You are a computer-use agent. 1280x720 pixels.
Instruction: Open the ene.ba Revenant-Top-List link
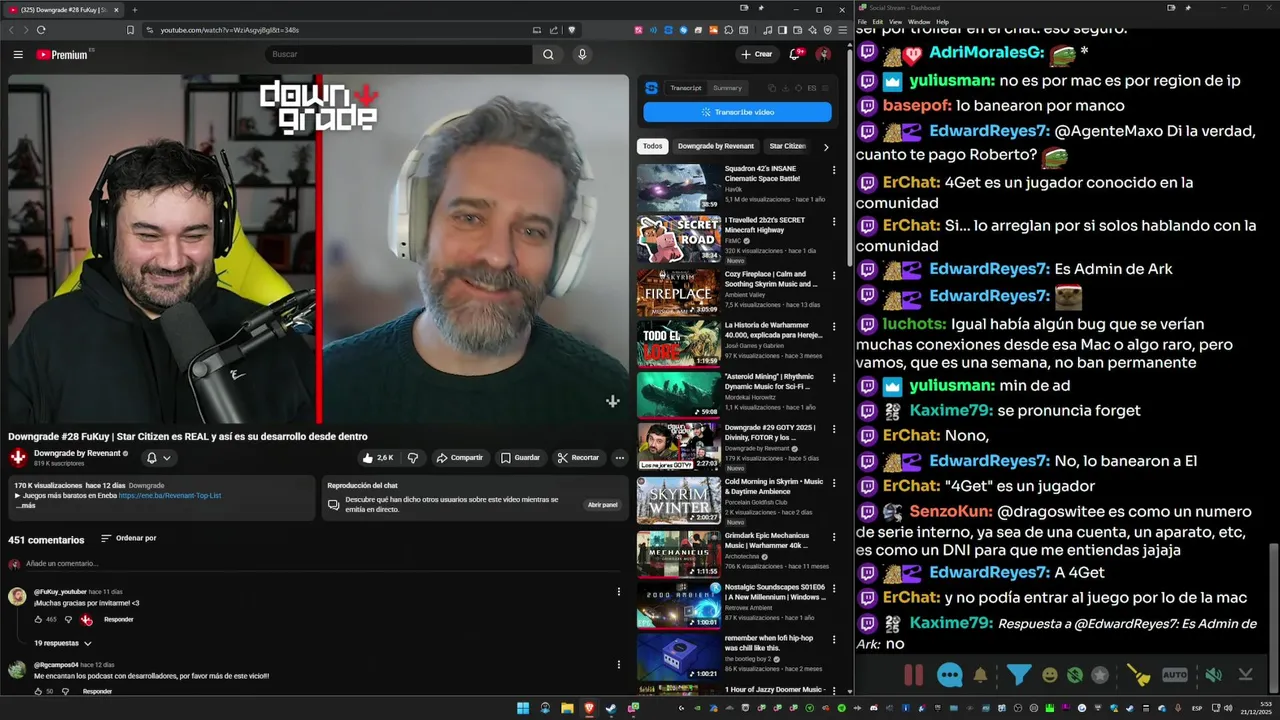(x=170, y=495)
